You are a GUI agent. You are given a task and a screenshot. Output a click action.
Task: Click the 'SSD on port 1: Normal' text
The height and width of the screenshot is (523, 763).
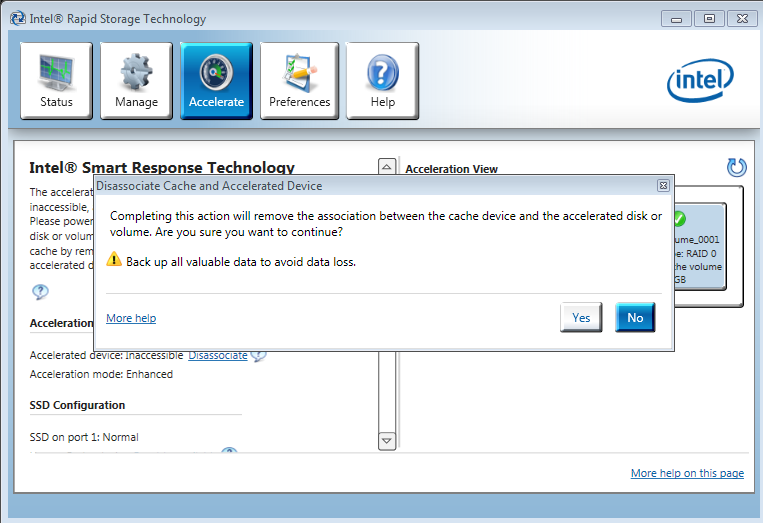click(x=84, y=437)
